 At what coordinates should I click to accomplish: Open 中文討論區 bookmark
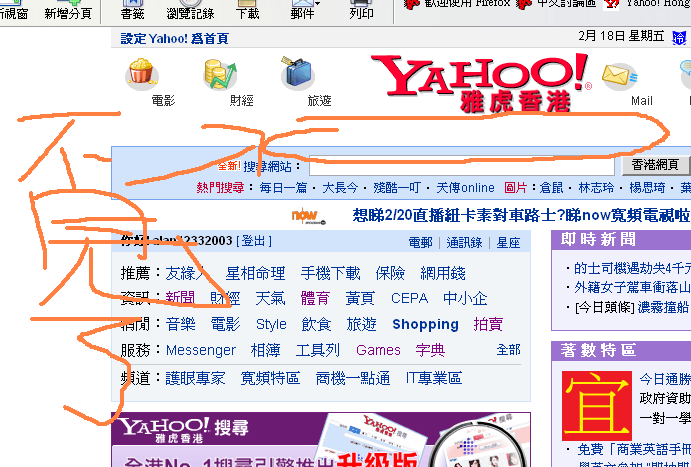click(x=557, y=4)
